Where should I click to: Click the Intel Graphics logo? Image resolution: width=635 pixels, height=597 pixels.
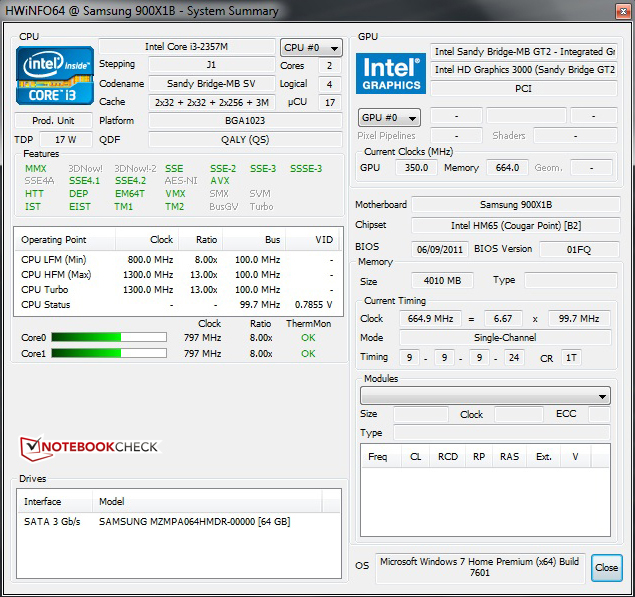click(391, 73)
